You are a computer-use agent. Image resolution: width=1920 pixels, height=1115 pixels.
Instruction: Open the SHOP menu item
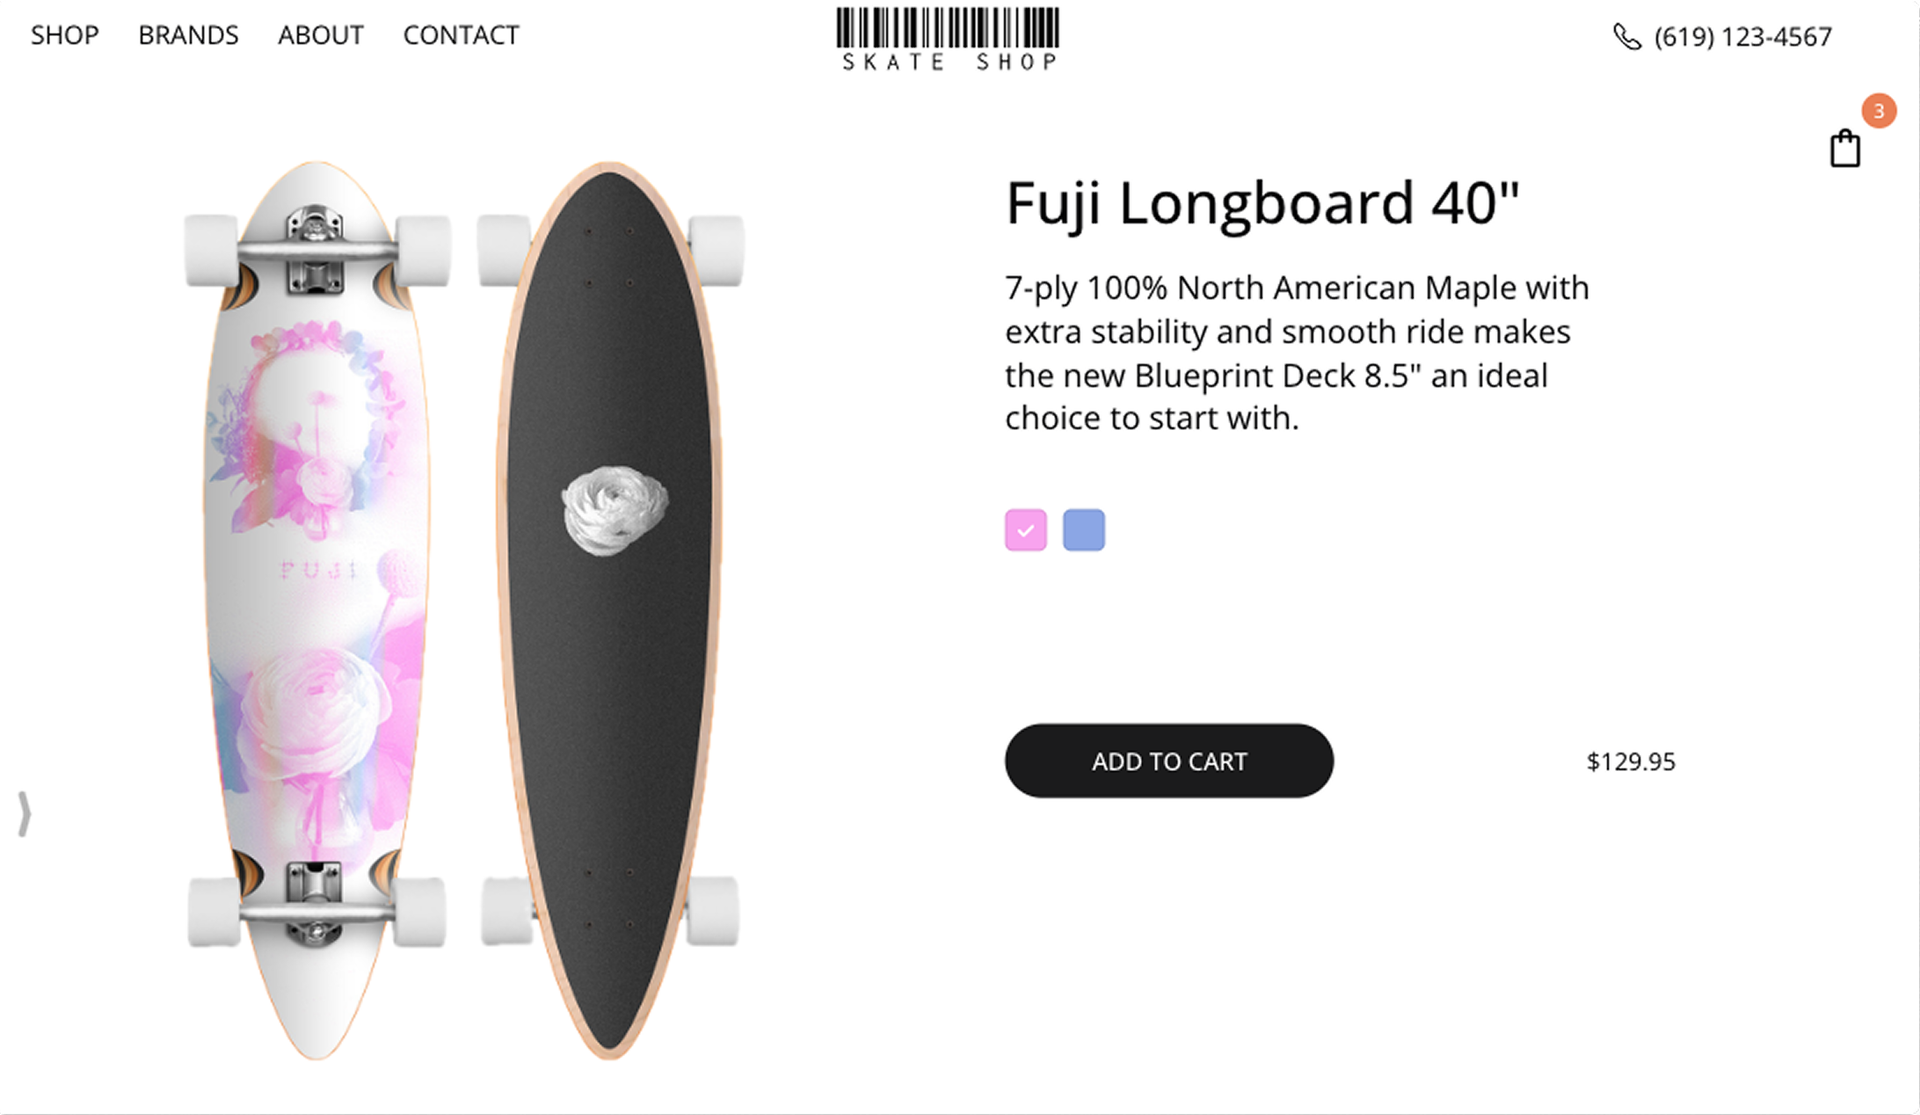[65, 36]
